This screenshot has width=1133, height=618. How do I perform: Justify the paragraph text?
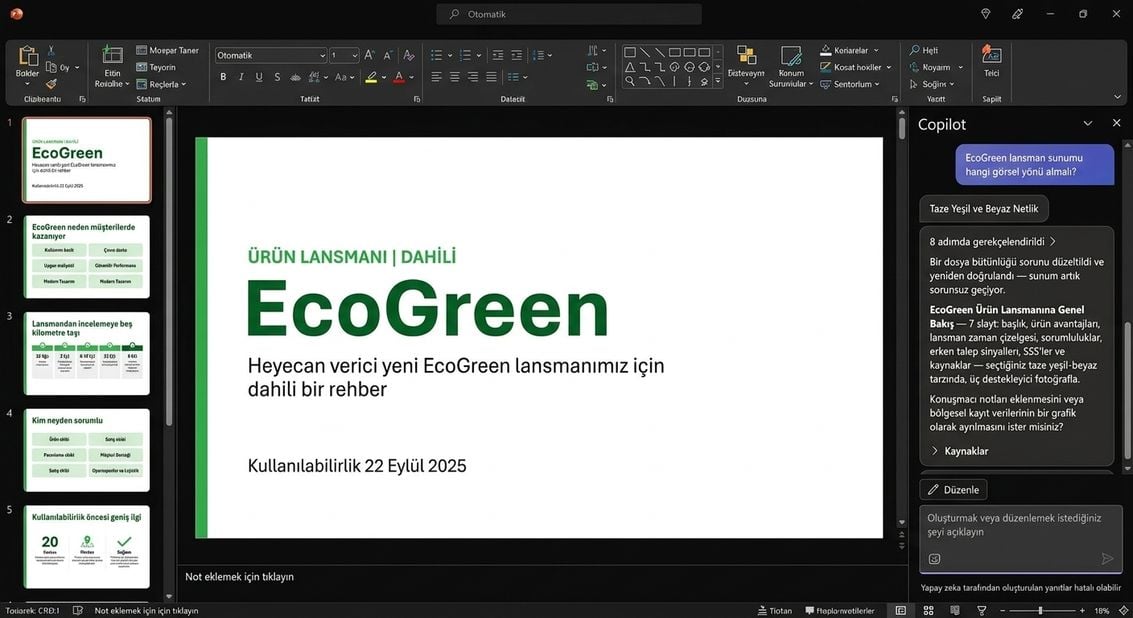[491, 77]
